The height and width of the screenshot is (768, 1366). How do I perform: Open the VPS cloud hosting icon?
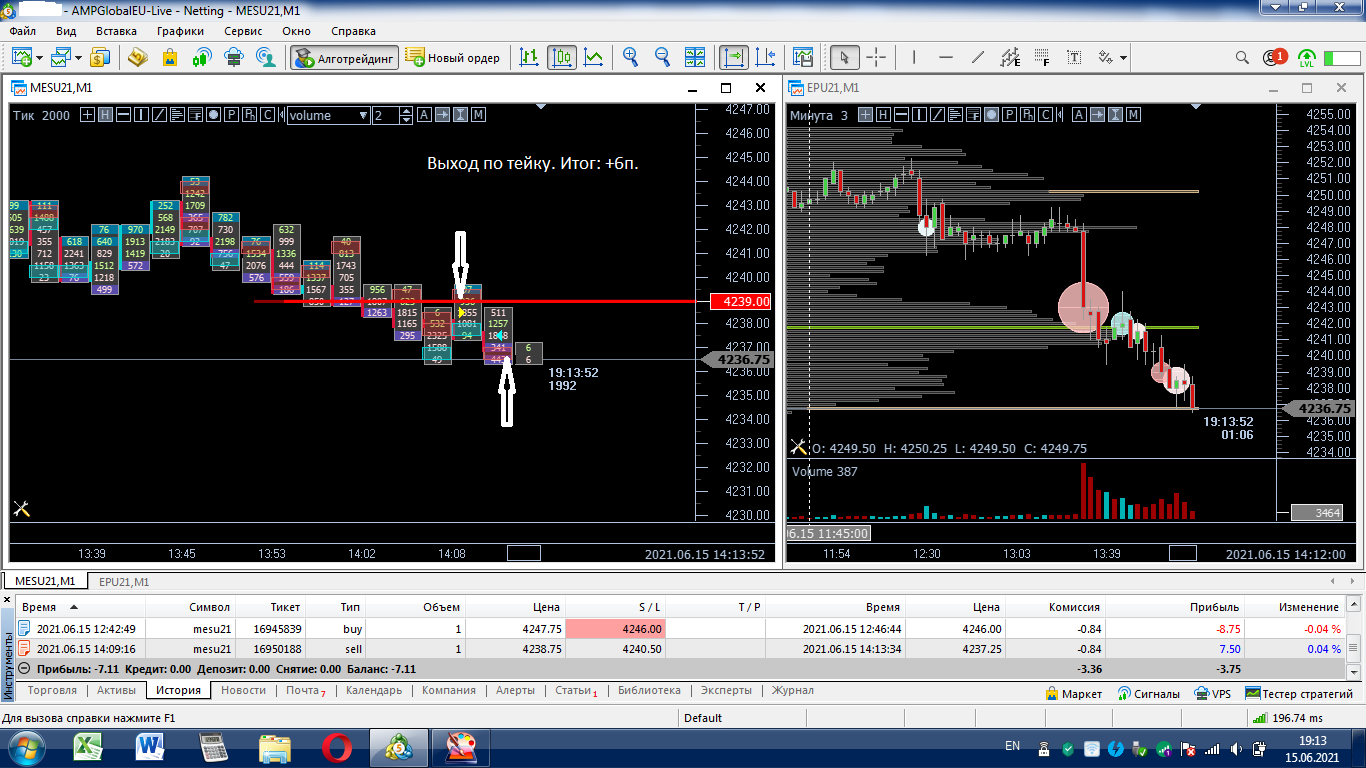[x=234, y=57]
